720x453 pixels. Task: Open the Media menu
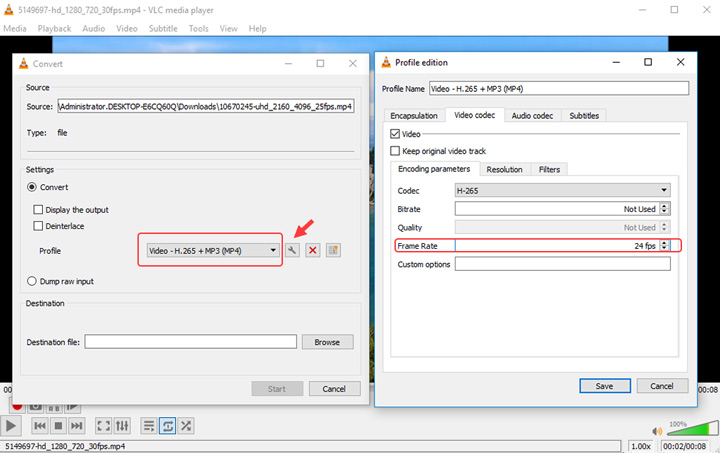click(x=15, y=28)
